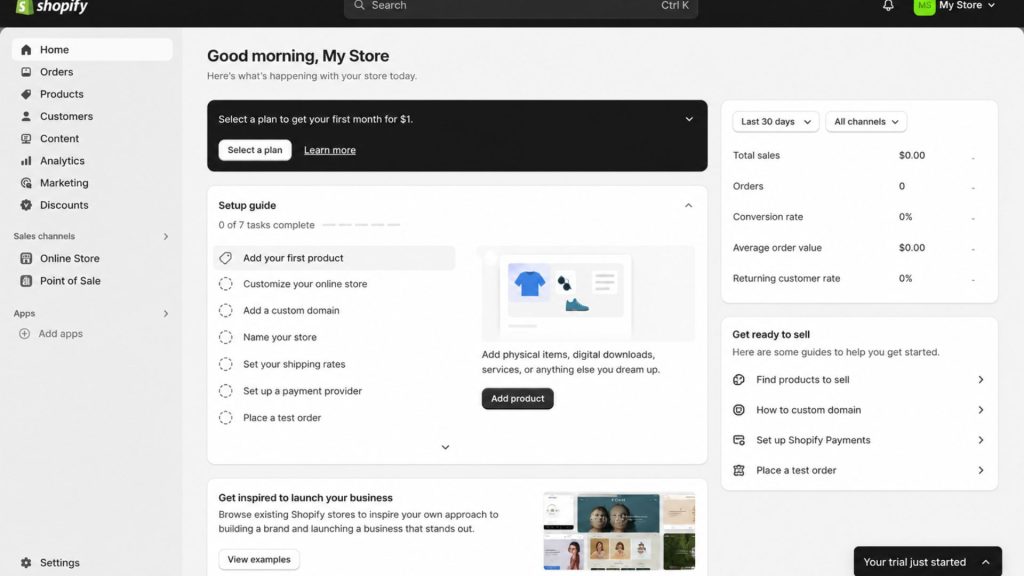The image size is (1024, 576).
Task: Click the Find products to sell icon
Action: pyautogui.click(x=739, y=379)
